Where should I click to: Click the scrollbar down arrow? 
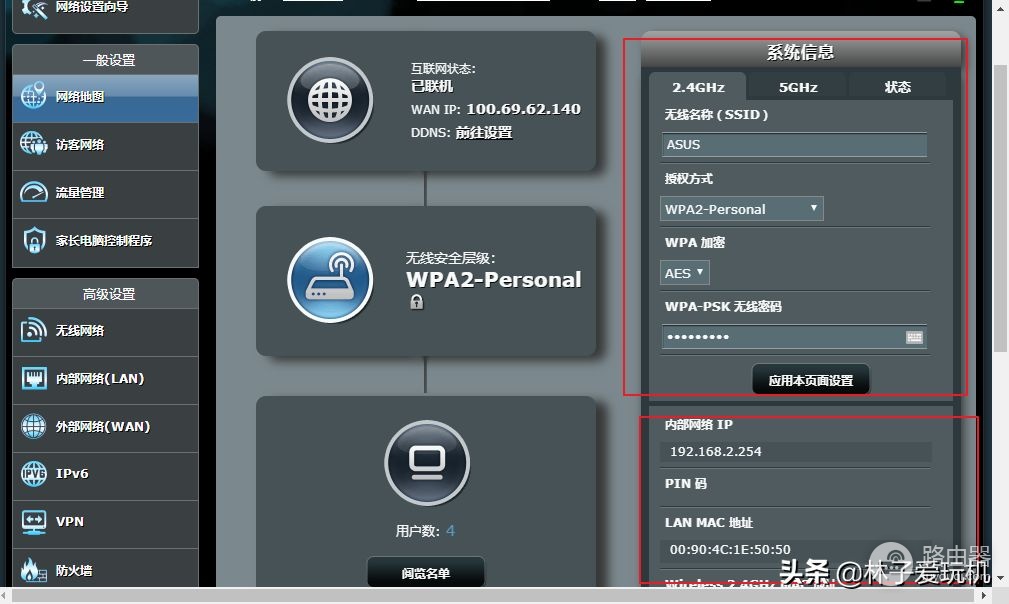pyautogui.click(x=1000, y=578)
